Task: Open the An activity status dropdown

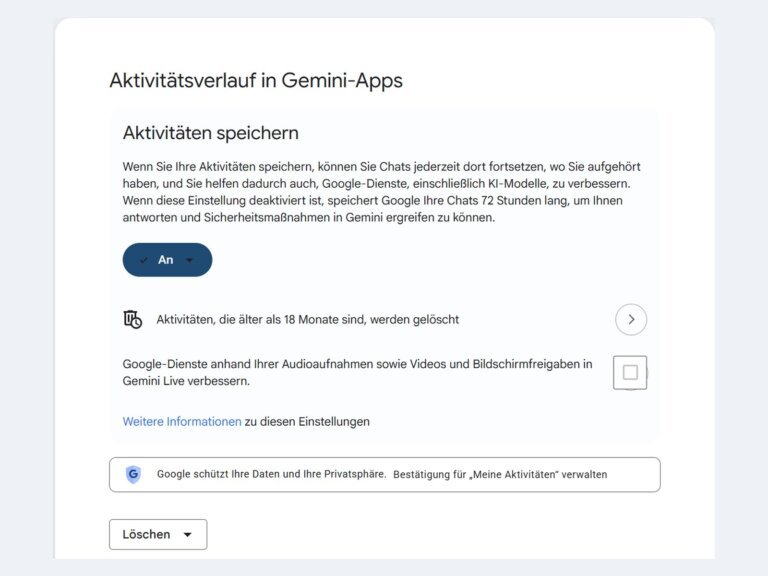Action: point(167,260)
